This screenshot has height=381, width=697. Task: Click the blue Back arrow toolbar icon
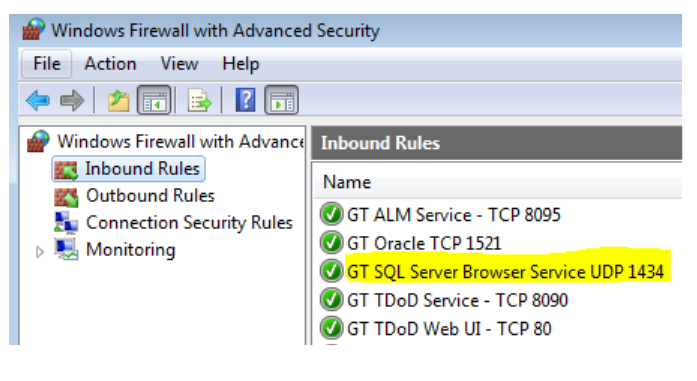(x=38, y=100)
